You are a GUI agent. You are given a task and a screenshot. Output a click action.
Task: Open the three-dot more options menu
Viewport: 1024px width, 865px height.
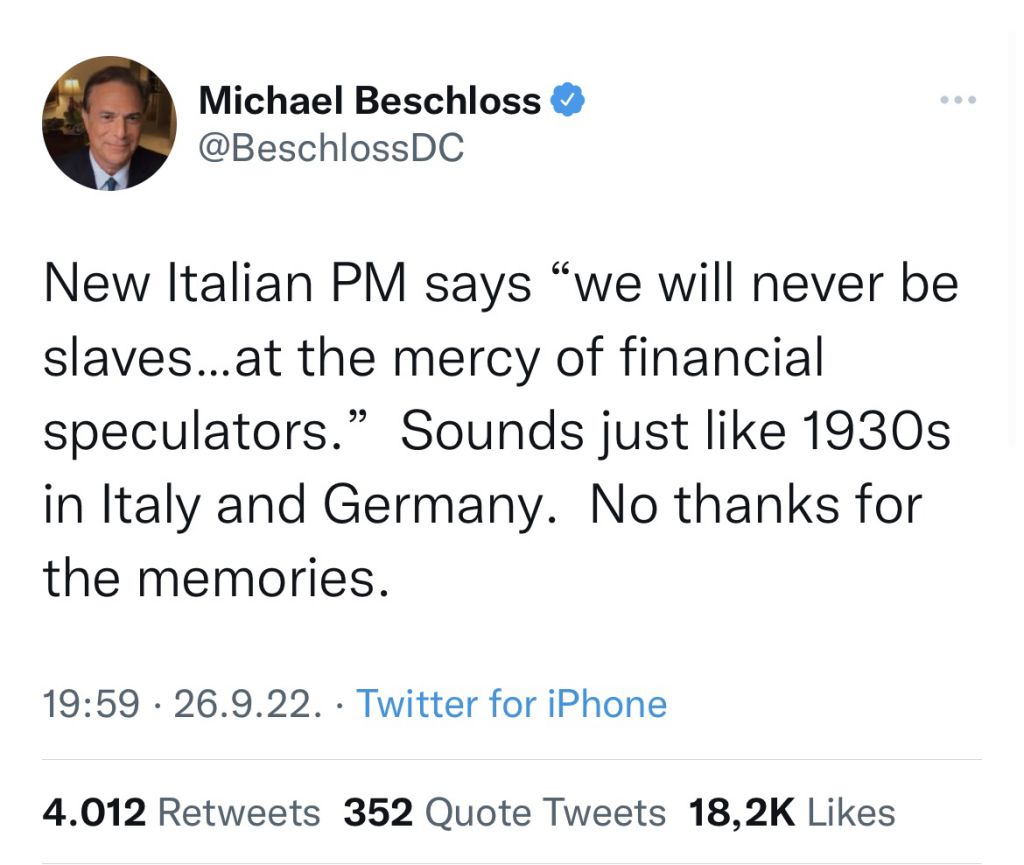point(957,100)
